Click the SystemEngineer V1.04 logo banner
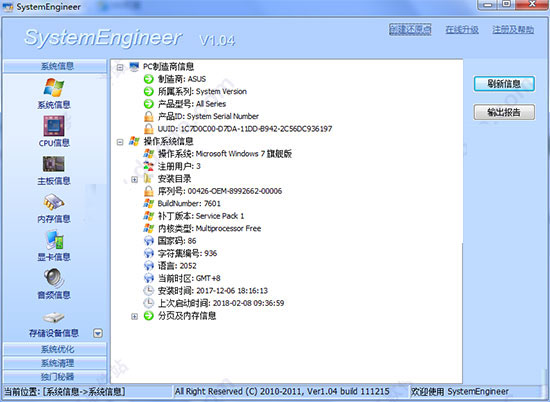 [129, 38]
